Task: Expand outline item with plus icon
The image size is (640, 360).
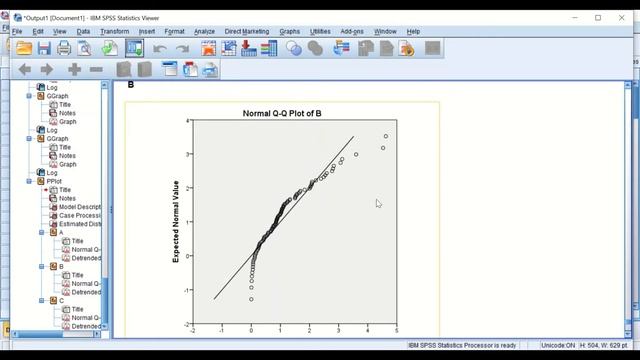Action: coord(74,69)
